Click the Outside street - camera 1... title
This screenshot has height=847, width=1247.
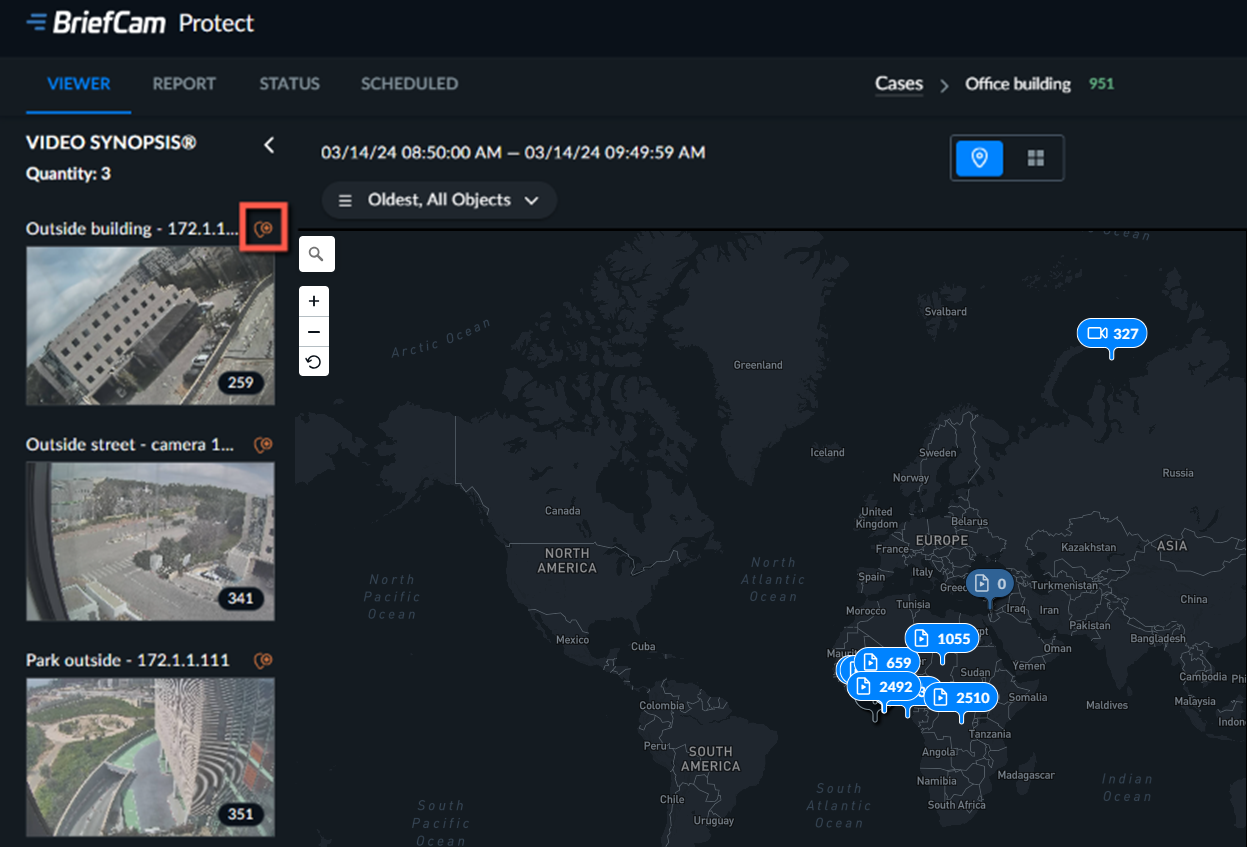point(130,444)
